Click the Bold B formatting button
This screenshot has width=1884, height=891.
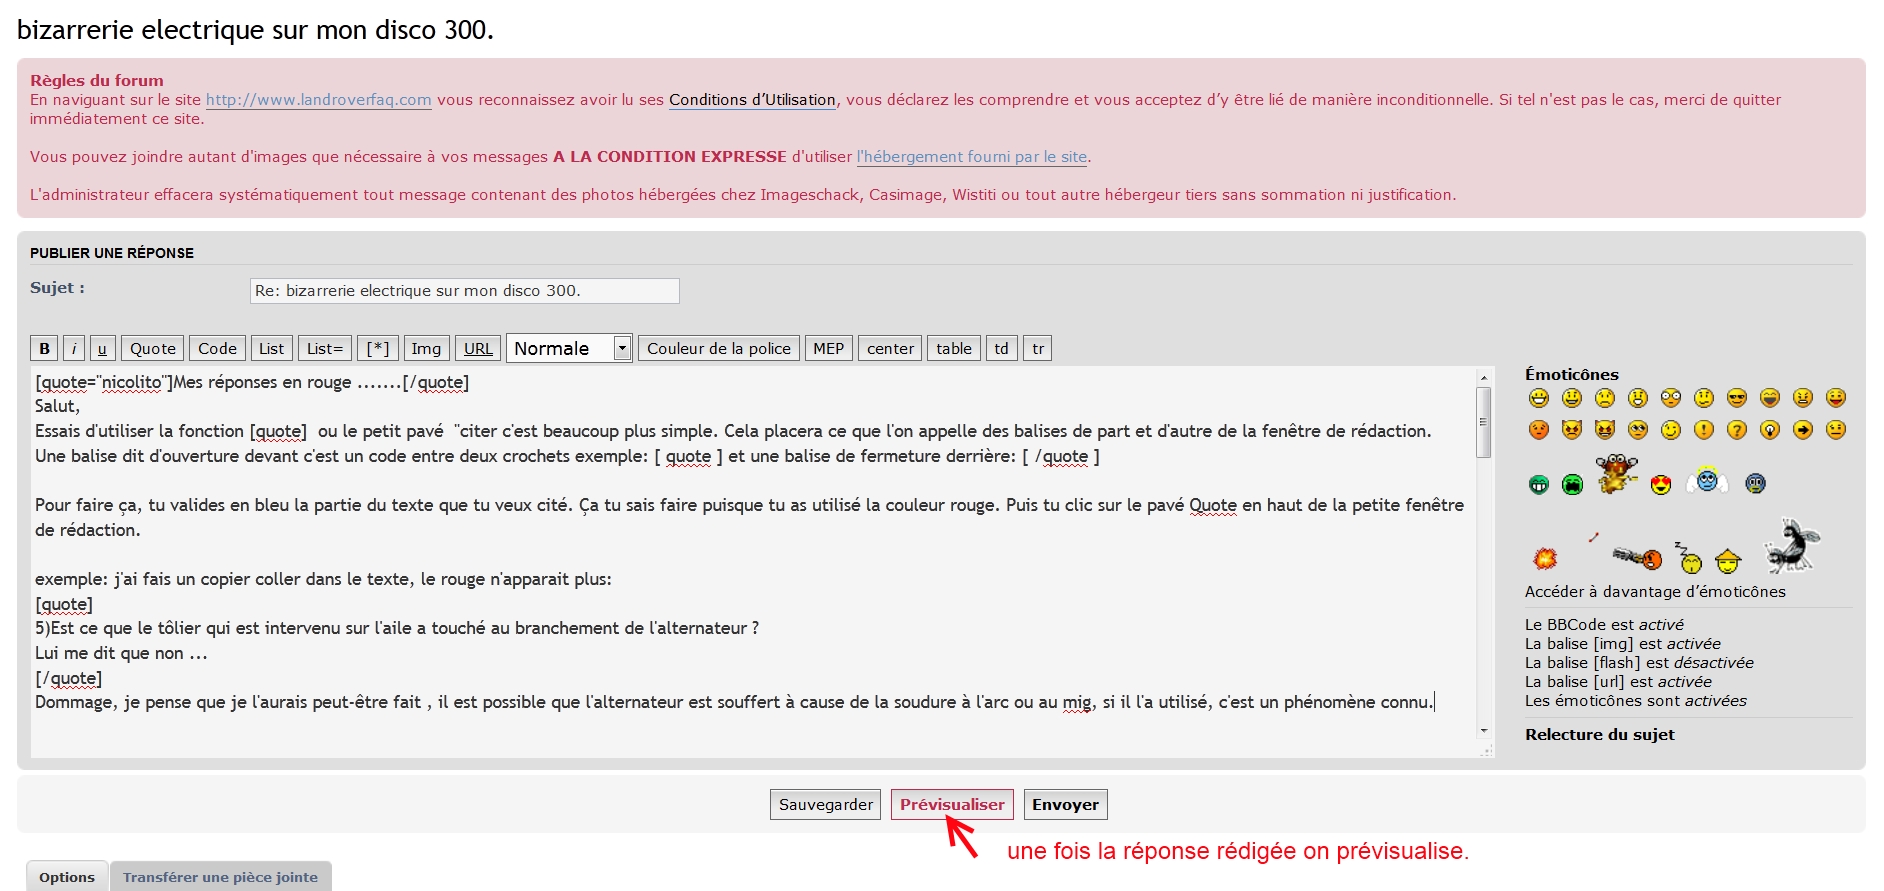[x=44, y=348]
